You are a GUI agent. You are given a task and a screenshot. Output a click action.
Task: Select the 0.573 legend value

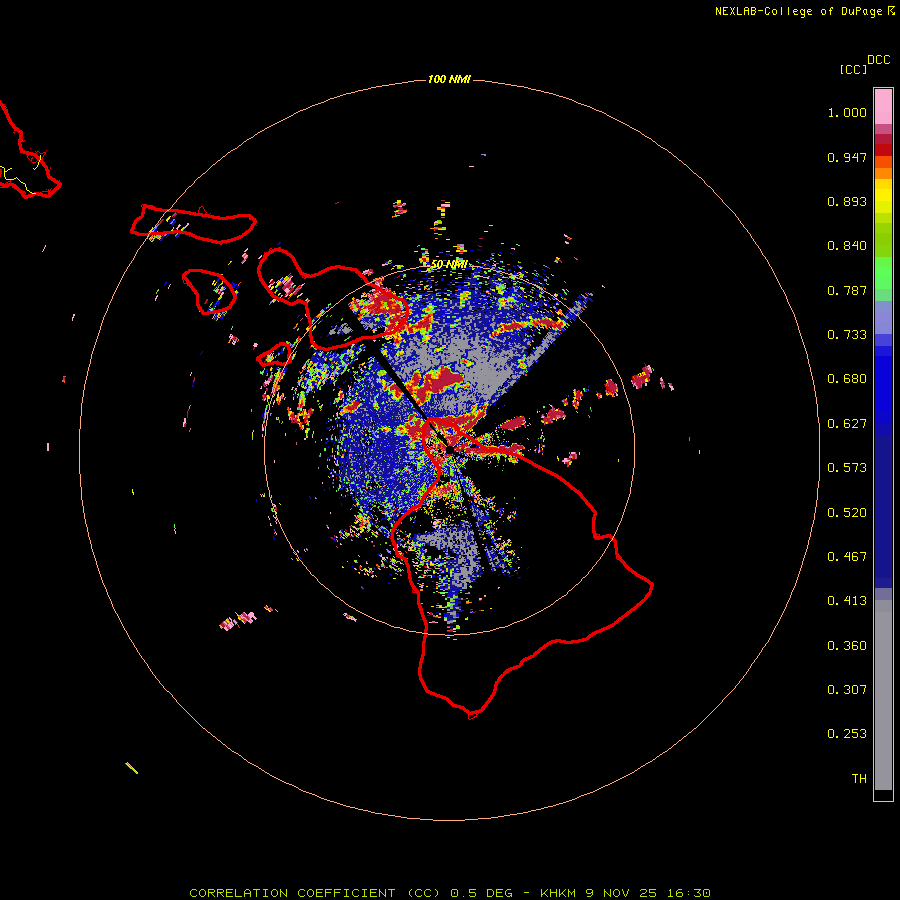click(x=847, y=468)
